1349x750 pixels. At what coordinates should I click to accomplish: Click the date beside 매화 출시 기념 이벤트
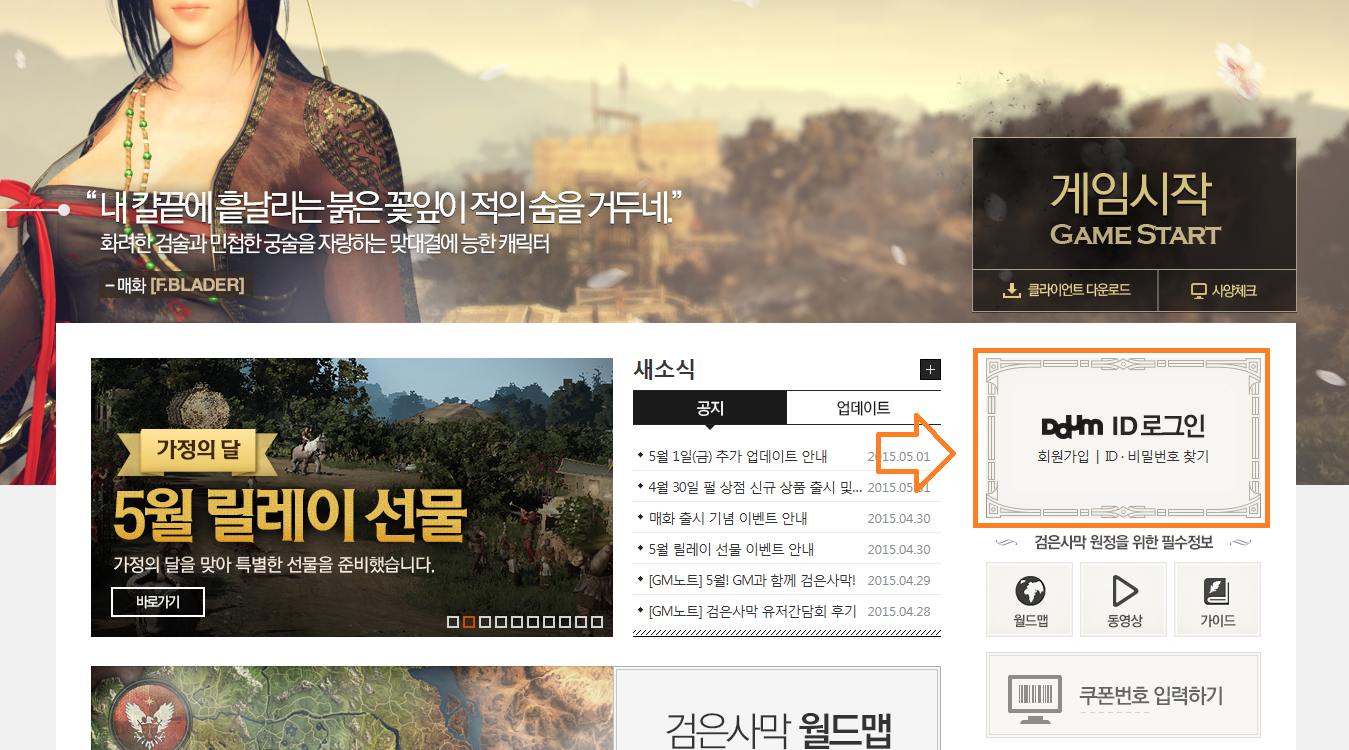pos(899,519)
